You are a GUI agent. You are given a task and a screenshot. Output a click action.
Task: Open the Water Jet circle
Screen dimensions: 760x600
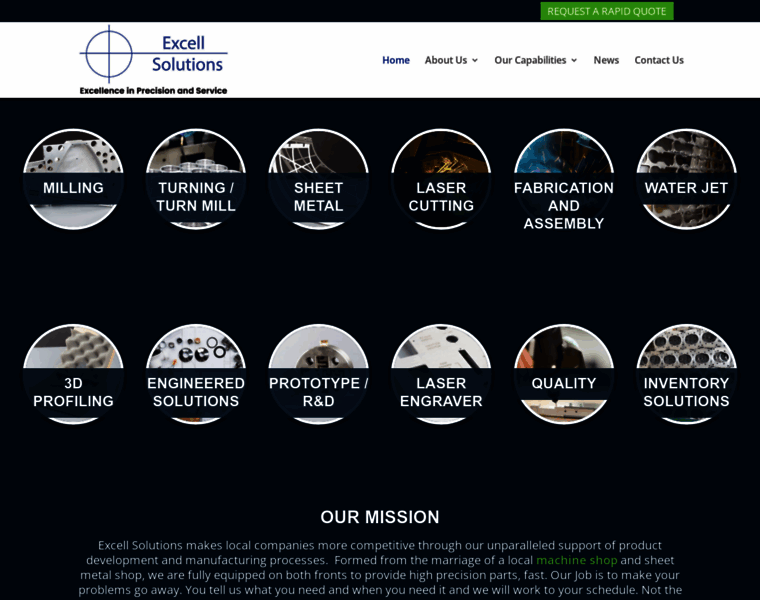[x=686, y=179]
